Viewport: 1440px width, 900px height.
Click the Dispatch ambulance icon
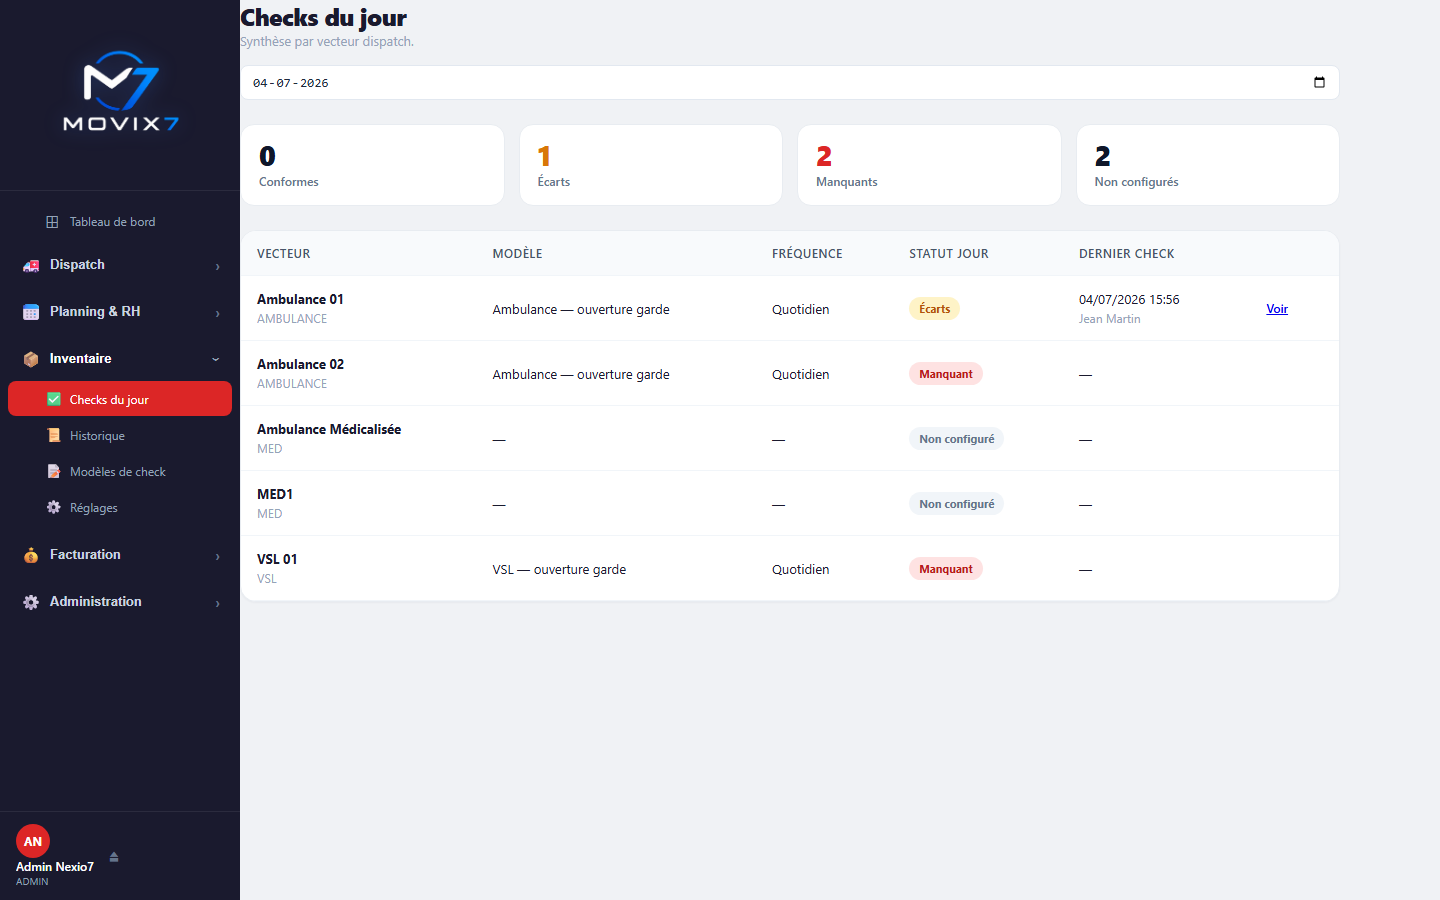pos(31,265)
